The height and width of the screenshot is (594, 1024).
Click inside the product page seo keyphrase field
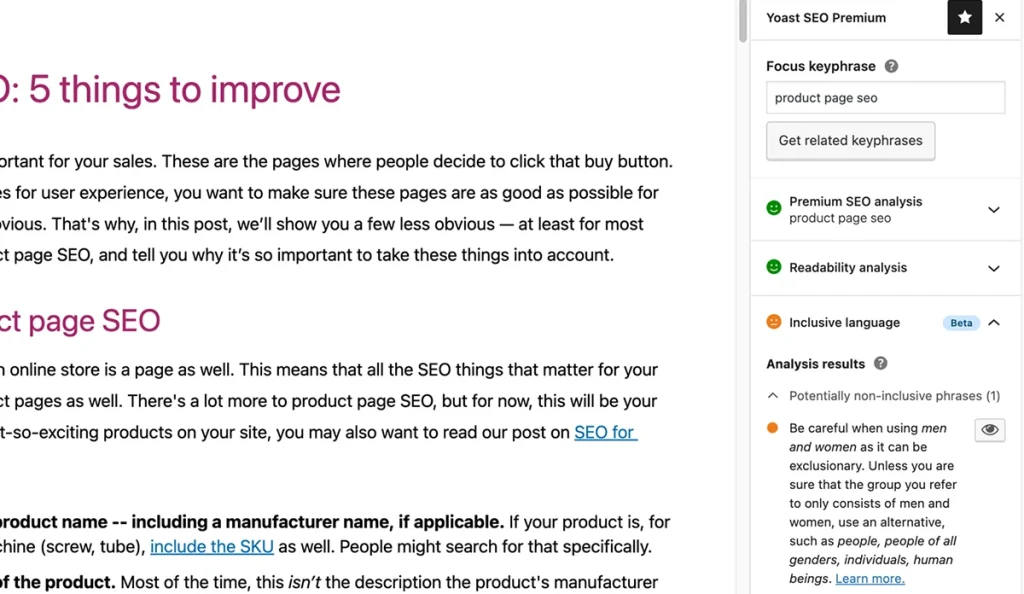pos(884,97)
